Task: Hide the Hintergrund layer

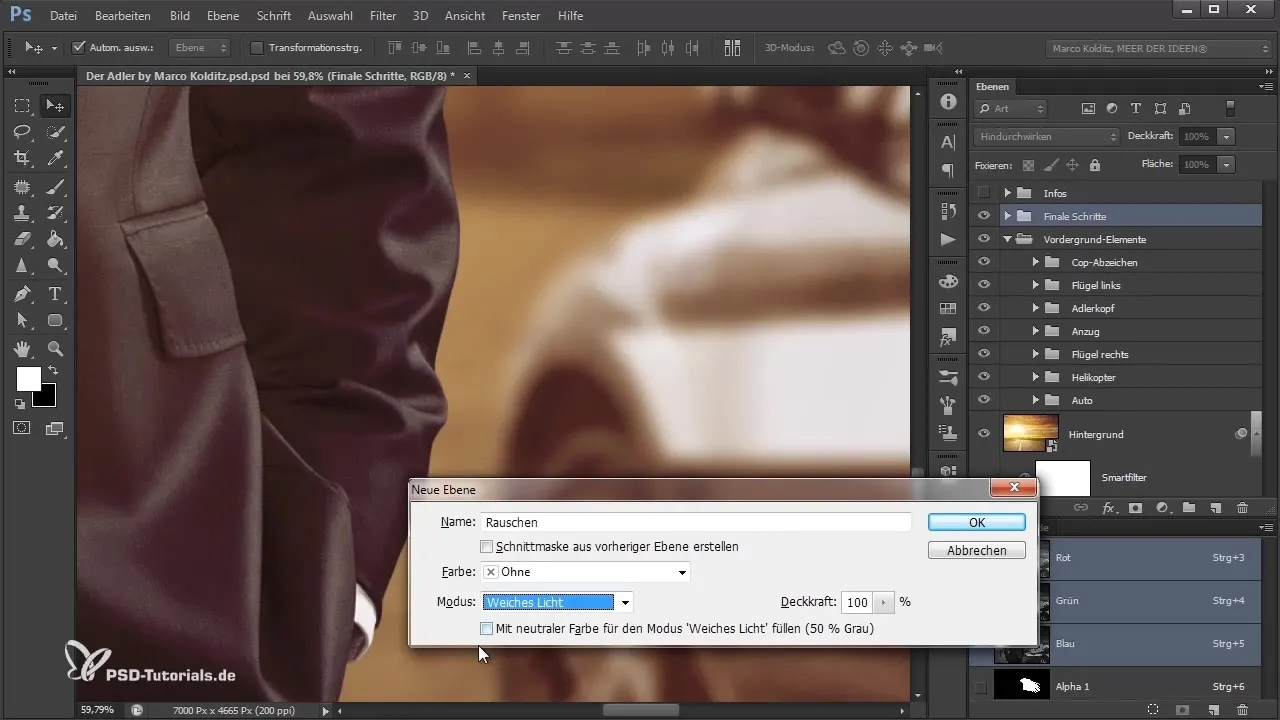Action: [984, 434]
